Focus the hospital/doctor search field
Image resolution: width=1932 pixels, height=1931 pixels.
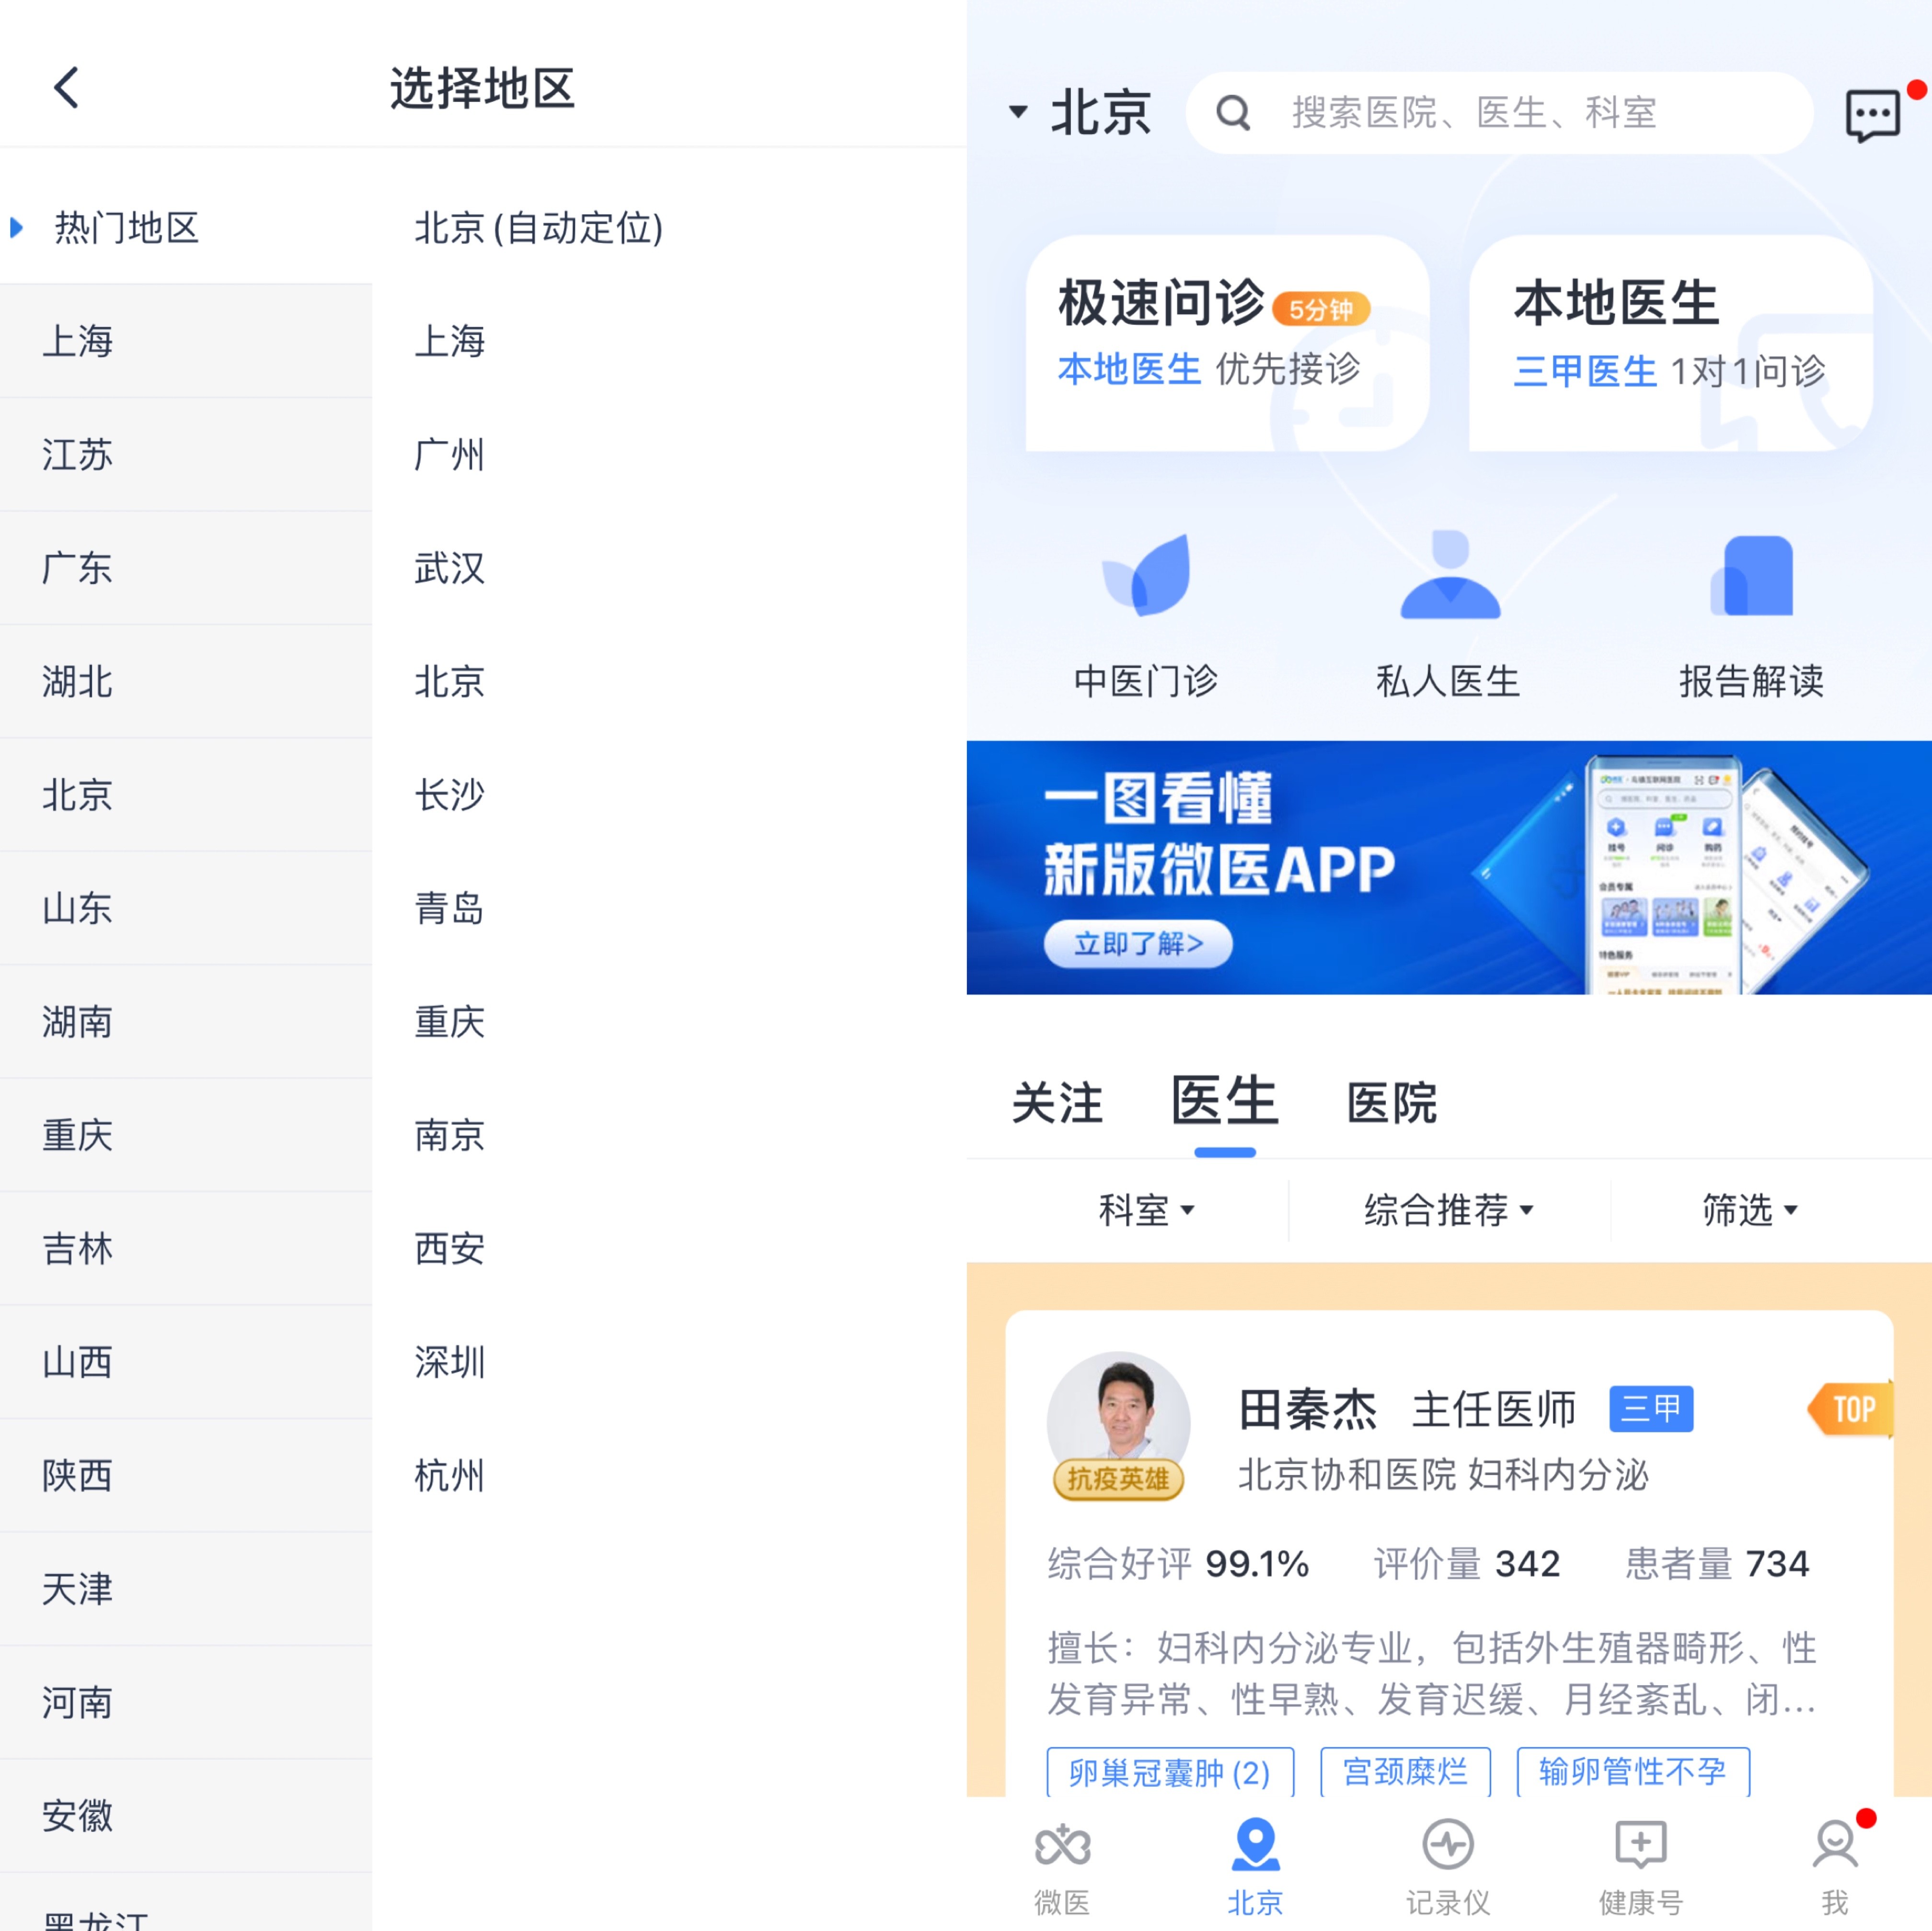1500,112
